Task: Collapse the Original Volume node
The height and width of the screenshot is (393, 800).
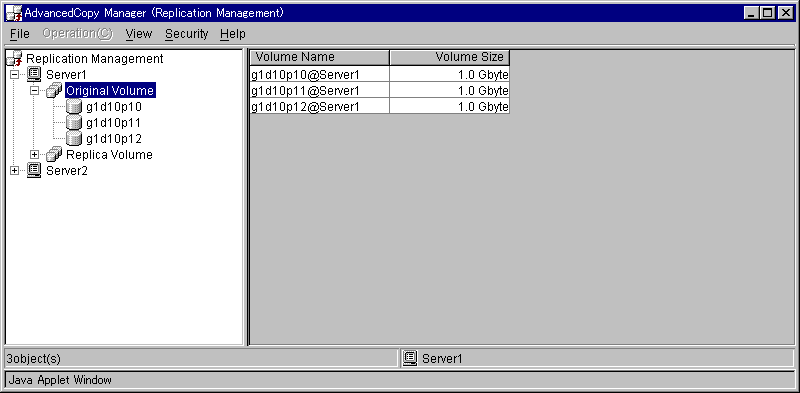Action: 34,91
